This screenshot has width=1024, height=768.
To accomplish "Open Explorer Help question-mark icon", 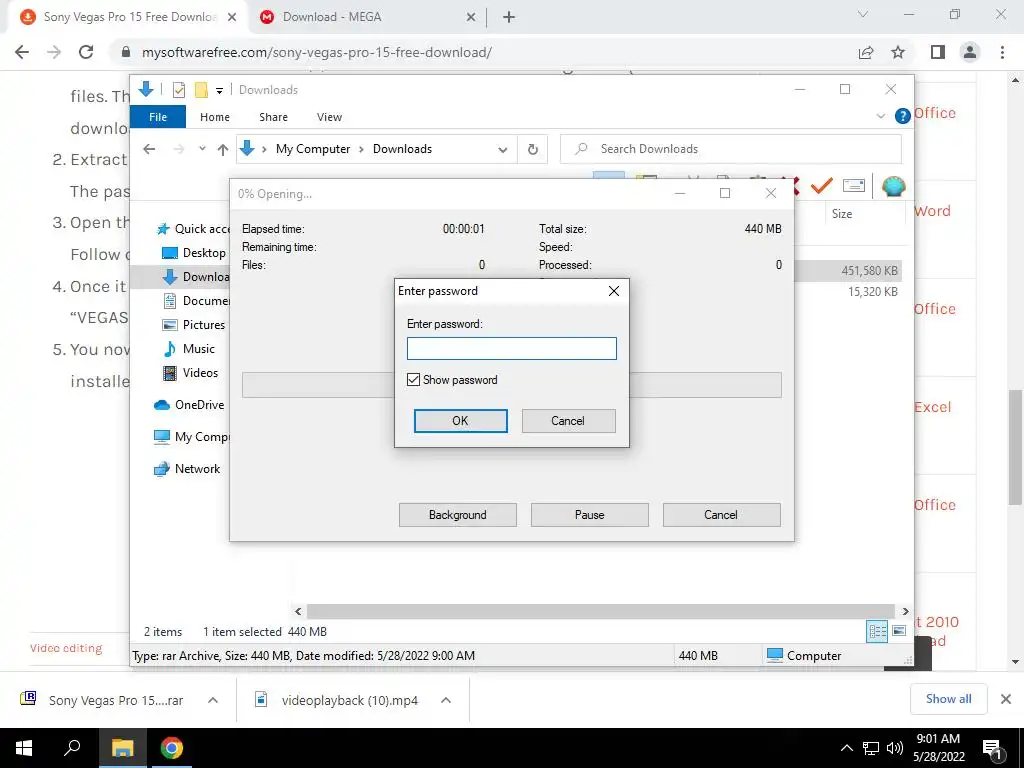I will pyautogui.click(x=903, y=116).
